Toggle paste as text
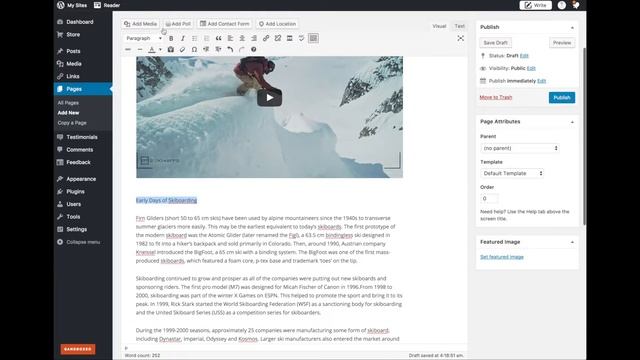The image size is (640, 360). click(x=171, y=49)
